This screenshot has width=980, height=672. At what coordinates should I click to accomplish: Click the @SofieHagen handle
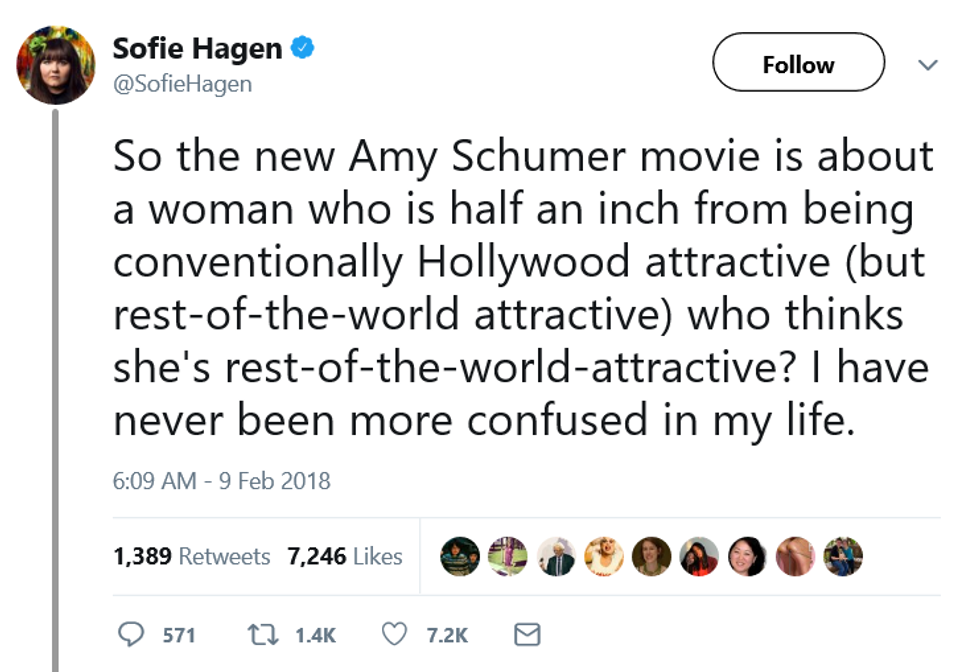point(182,84)
